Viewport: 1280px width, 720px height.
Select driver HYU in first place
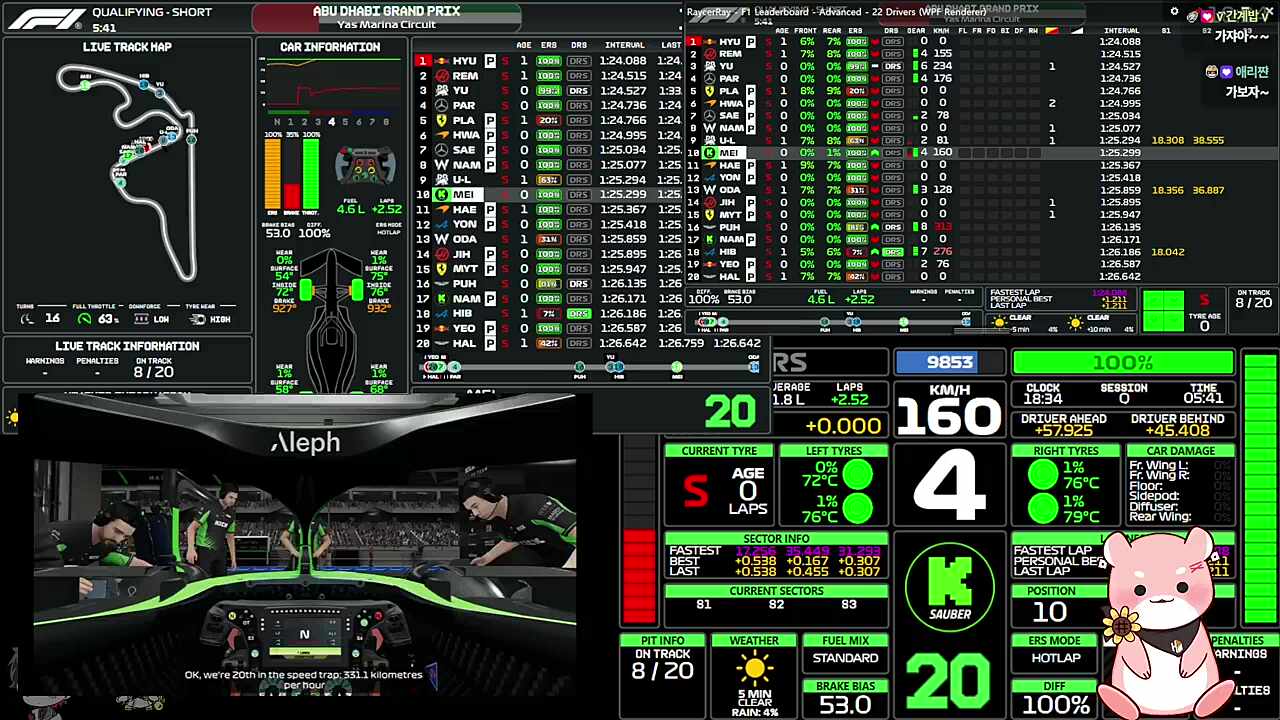tap(463, 61)
